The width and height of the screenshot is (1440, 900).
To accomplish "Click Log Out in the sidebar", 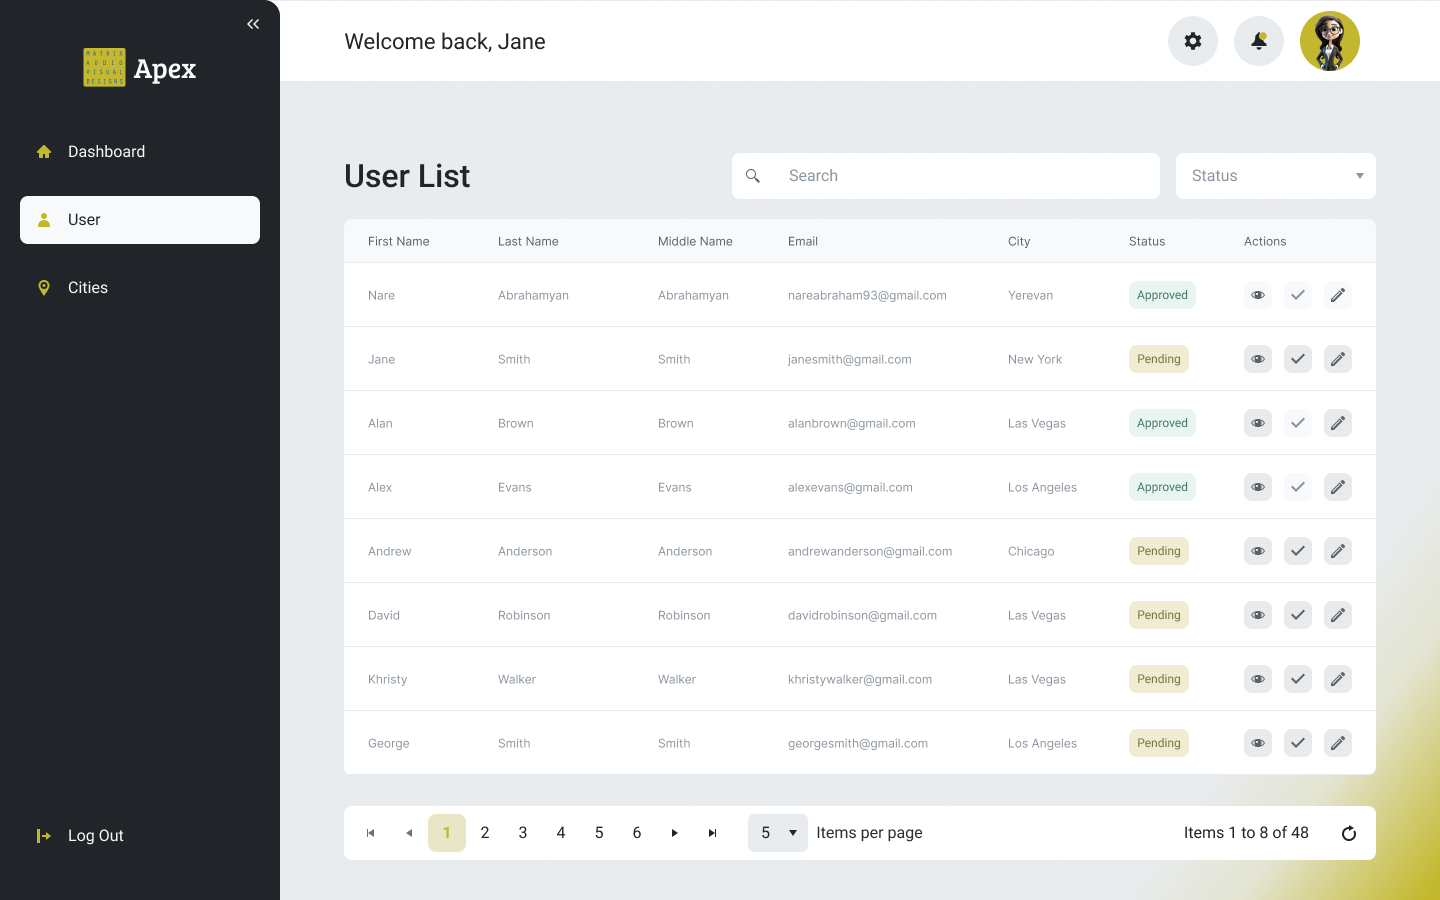I will point(95,835).
